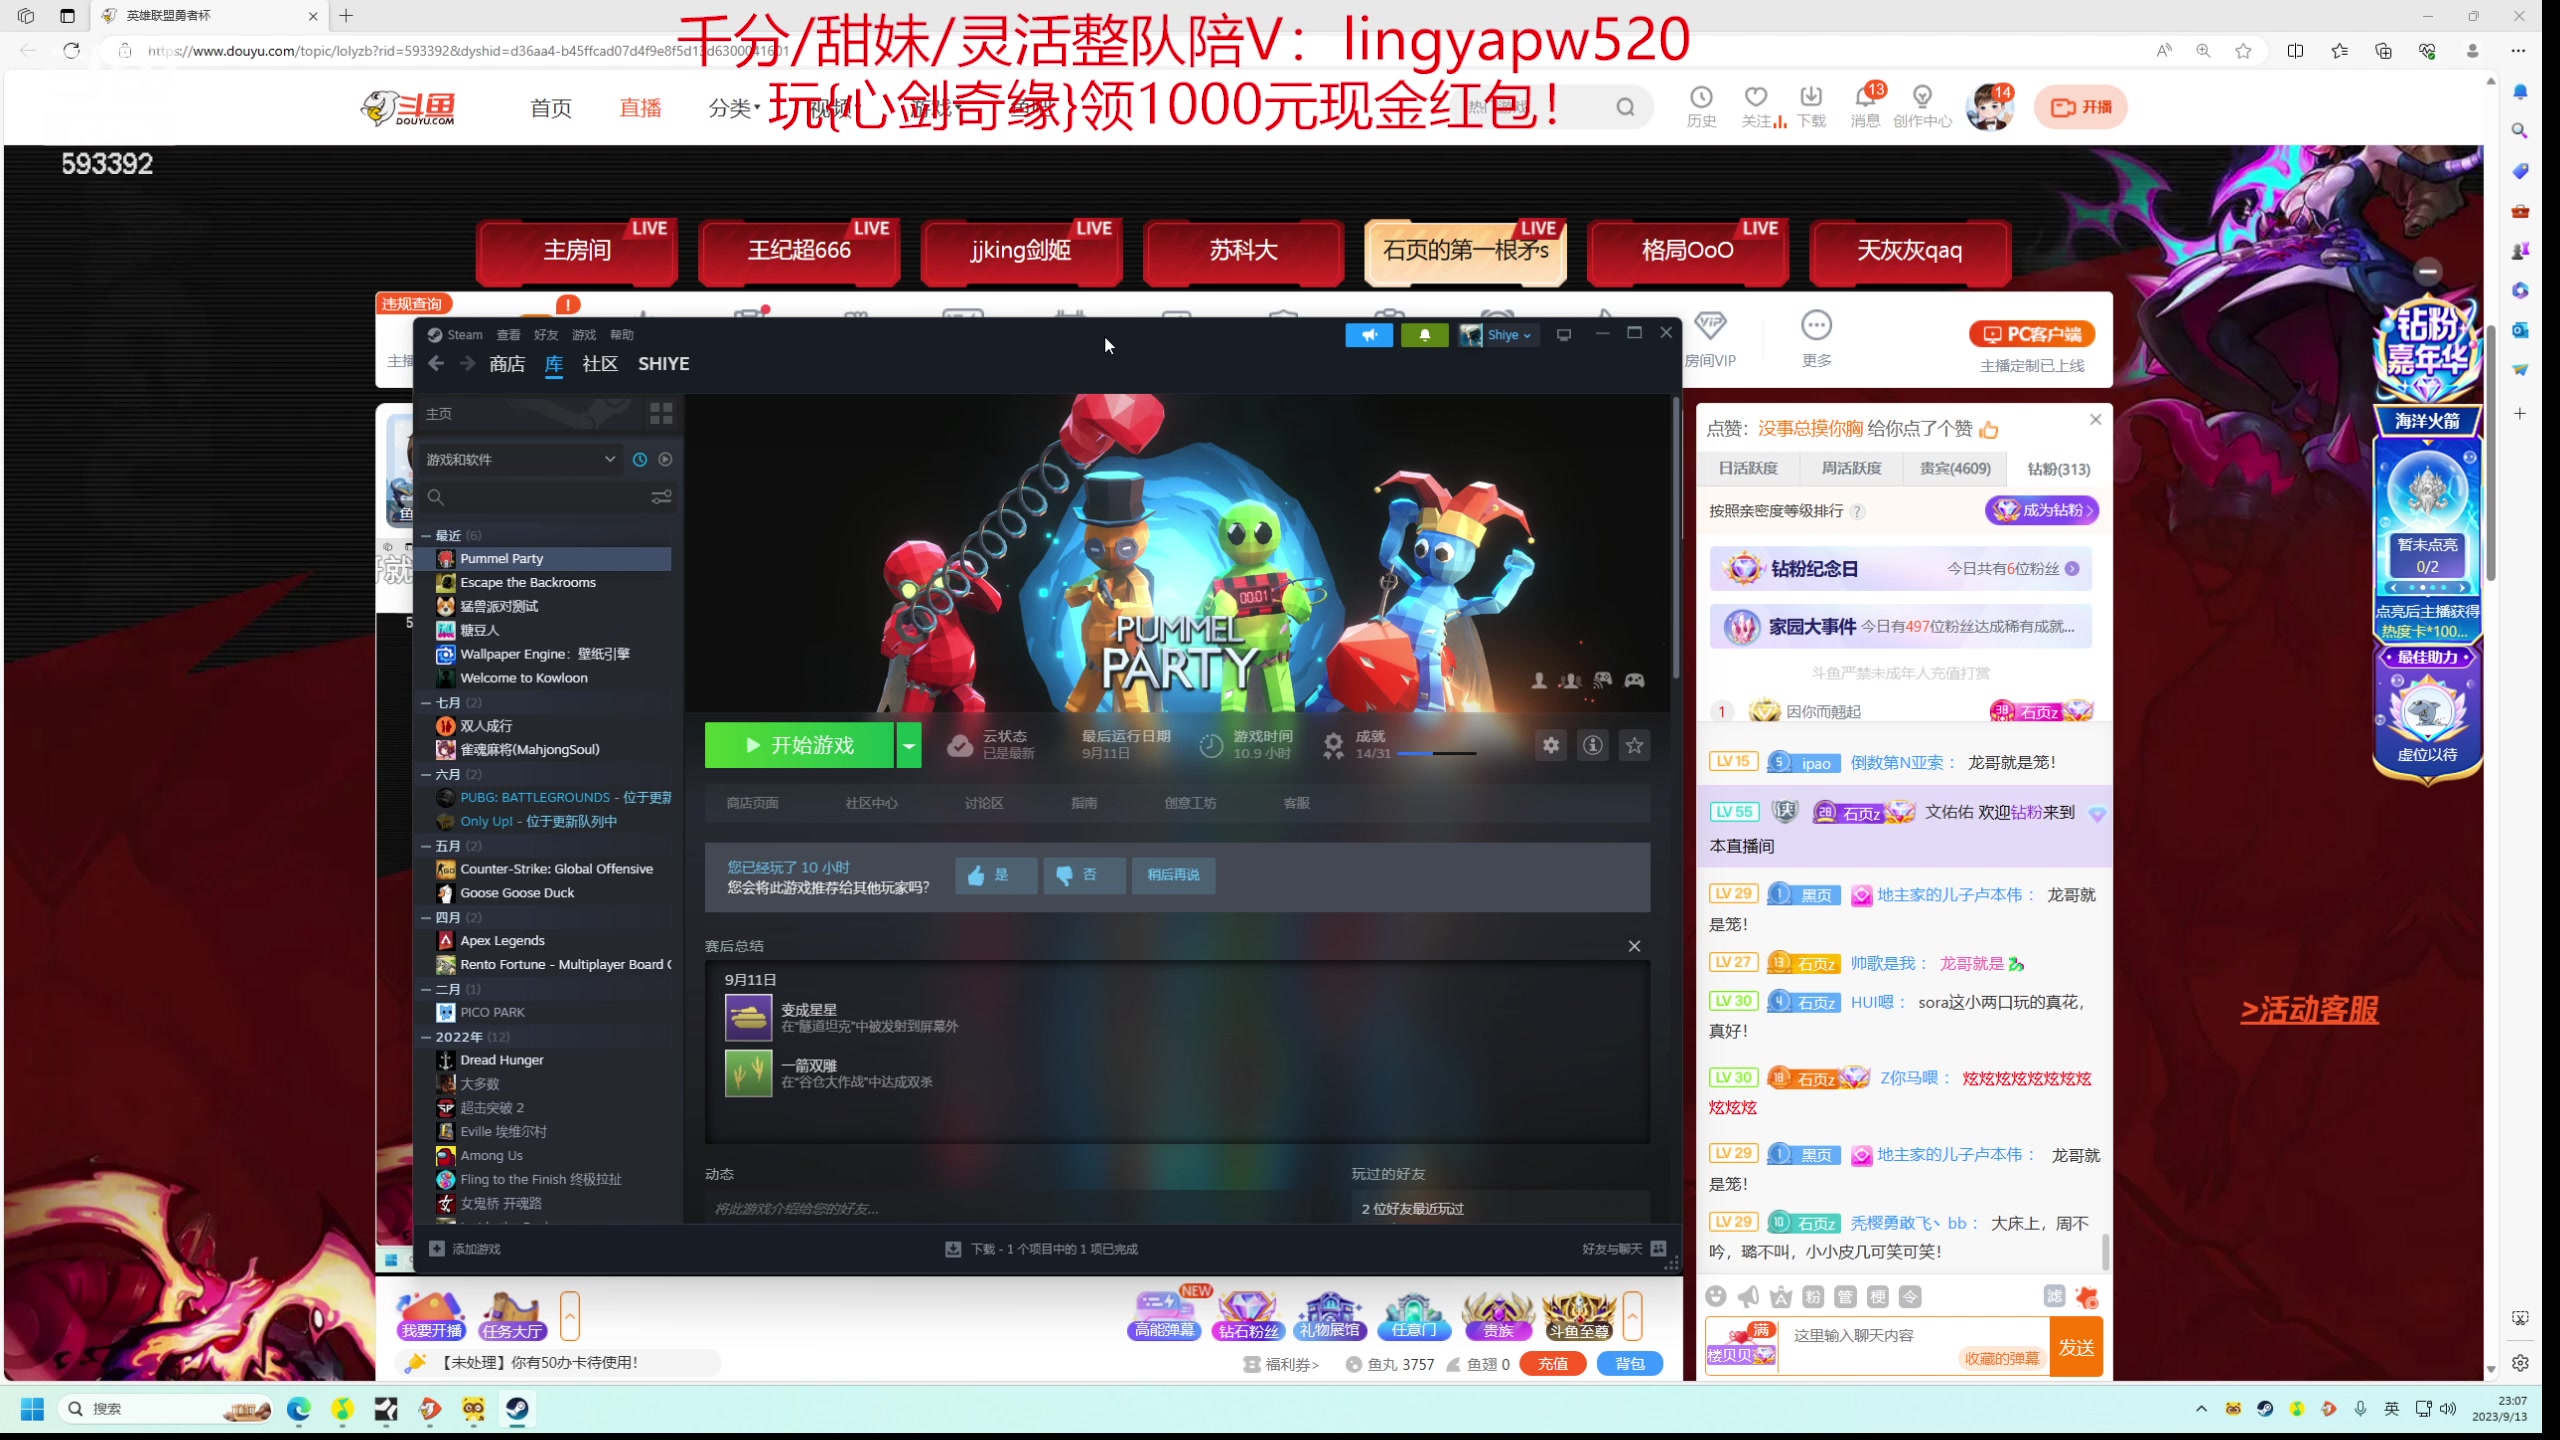
Task: Collapse the 七月 category
Action: tap(426, 703)
